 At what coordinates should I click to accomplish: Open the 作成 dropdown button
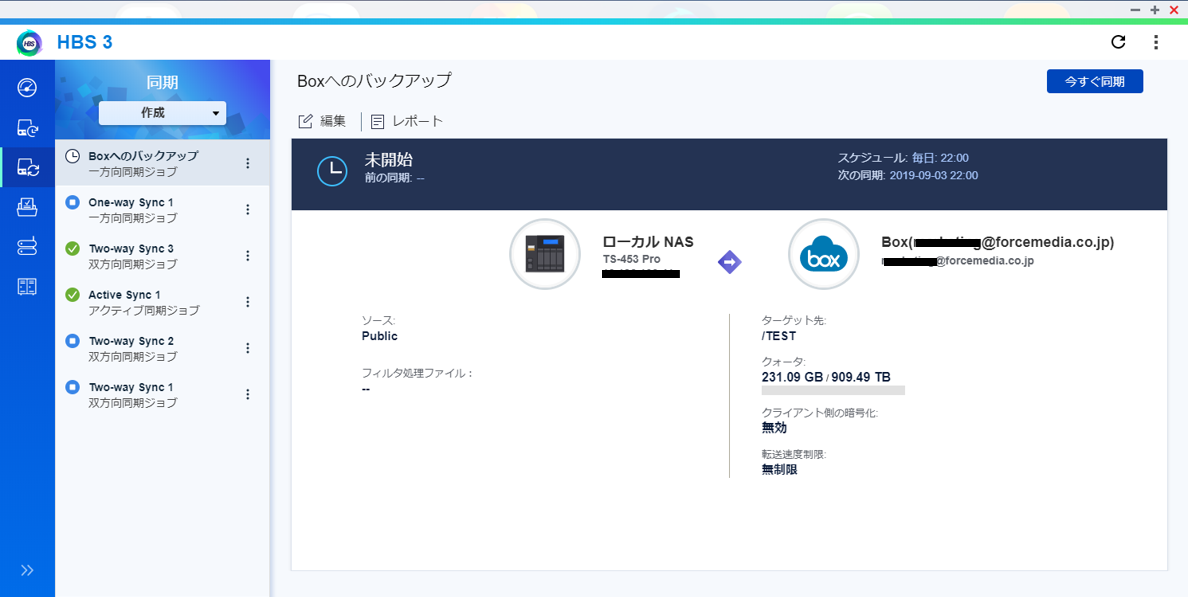pos(162,113)
